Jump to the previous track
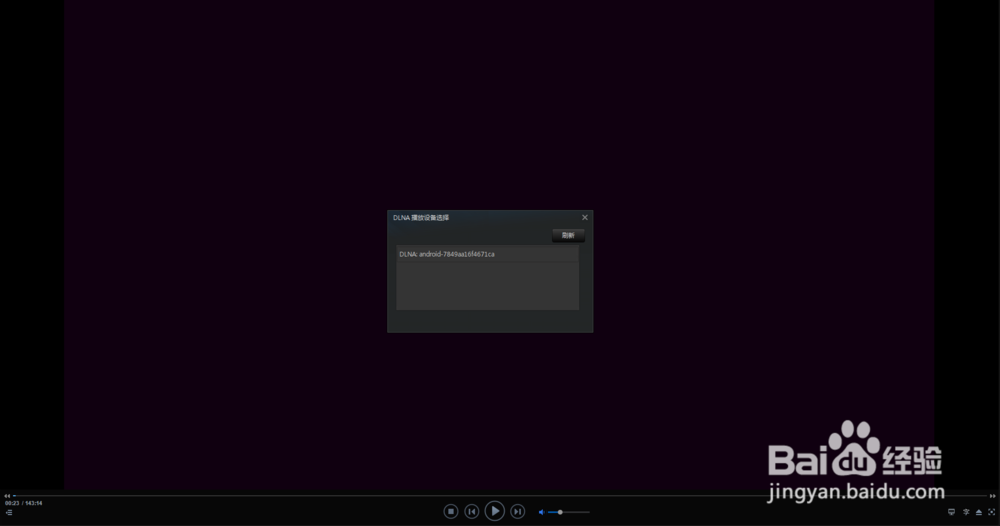 [472, 511]
